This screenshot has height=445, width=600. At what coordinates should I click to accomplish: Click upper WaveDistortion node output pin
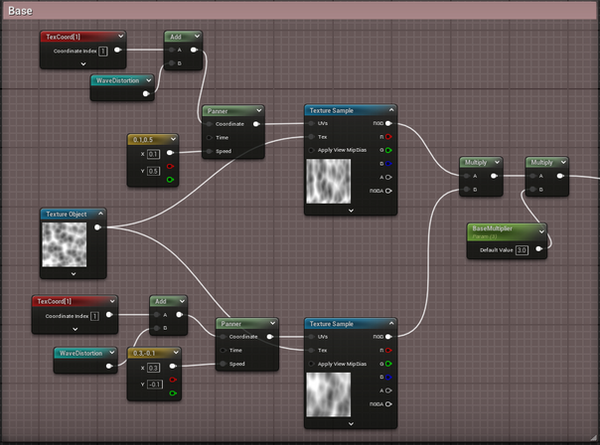(x=146, y=94)
